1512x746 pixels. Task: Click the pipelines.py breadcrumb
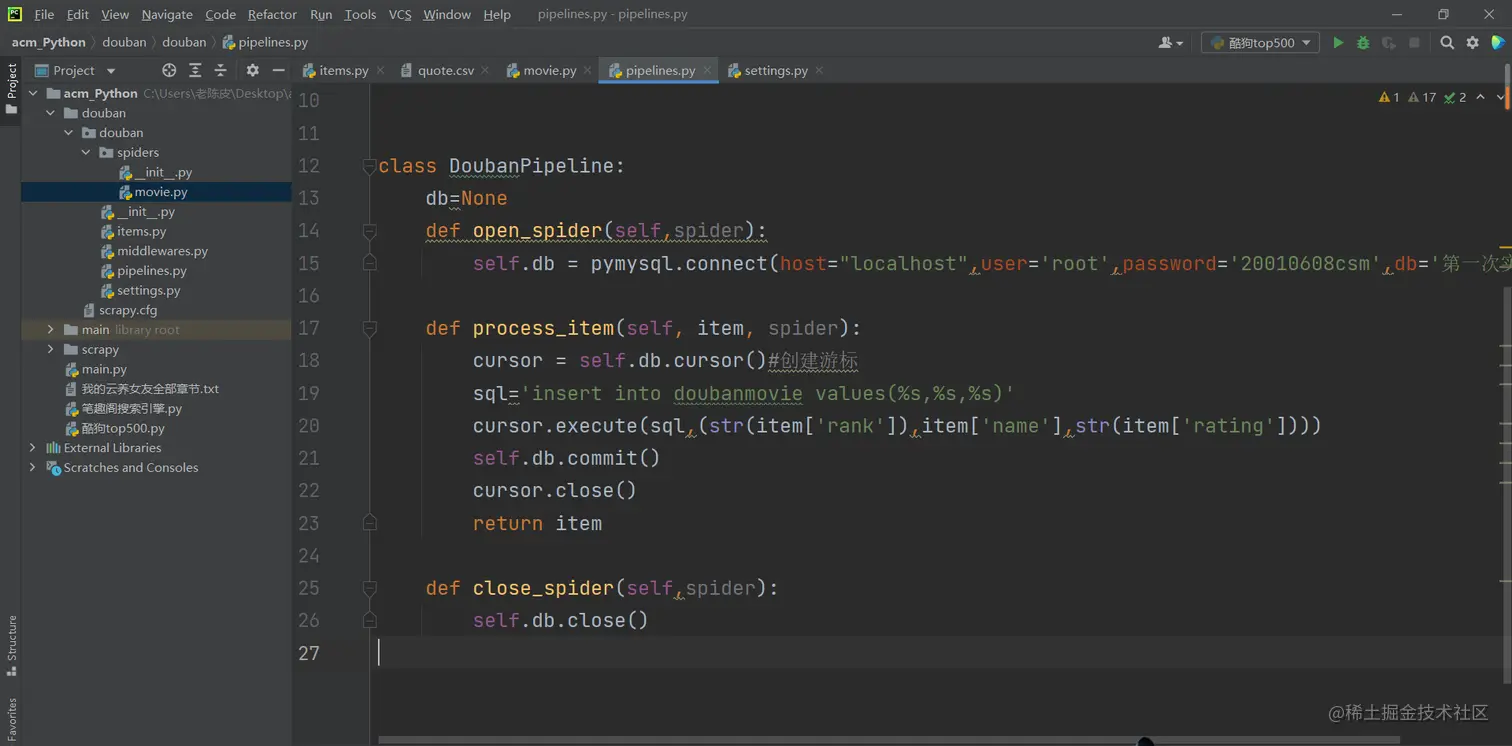pos(265,42)
